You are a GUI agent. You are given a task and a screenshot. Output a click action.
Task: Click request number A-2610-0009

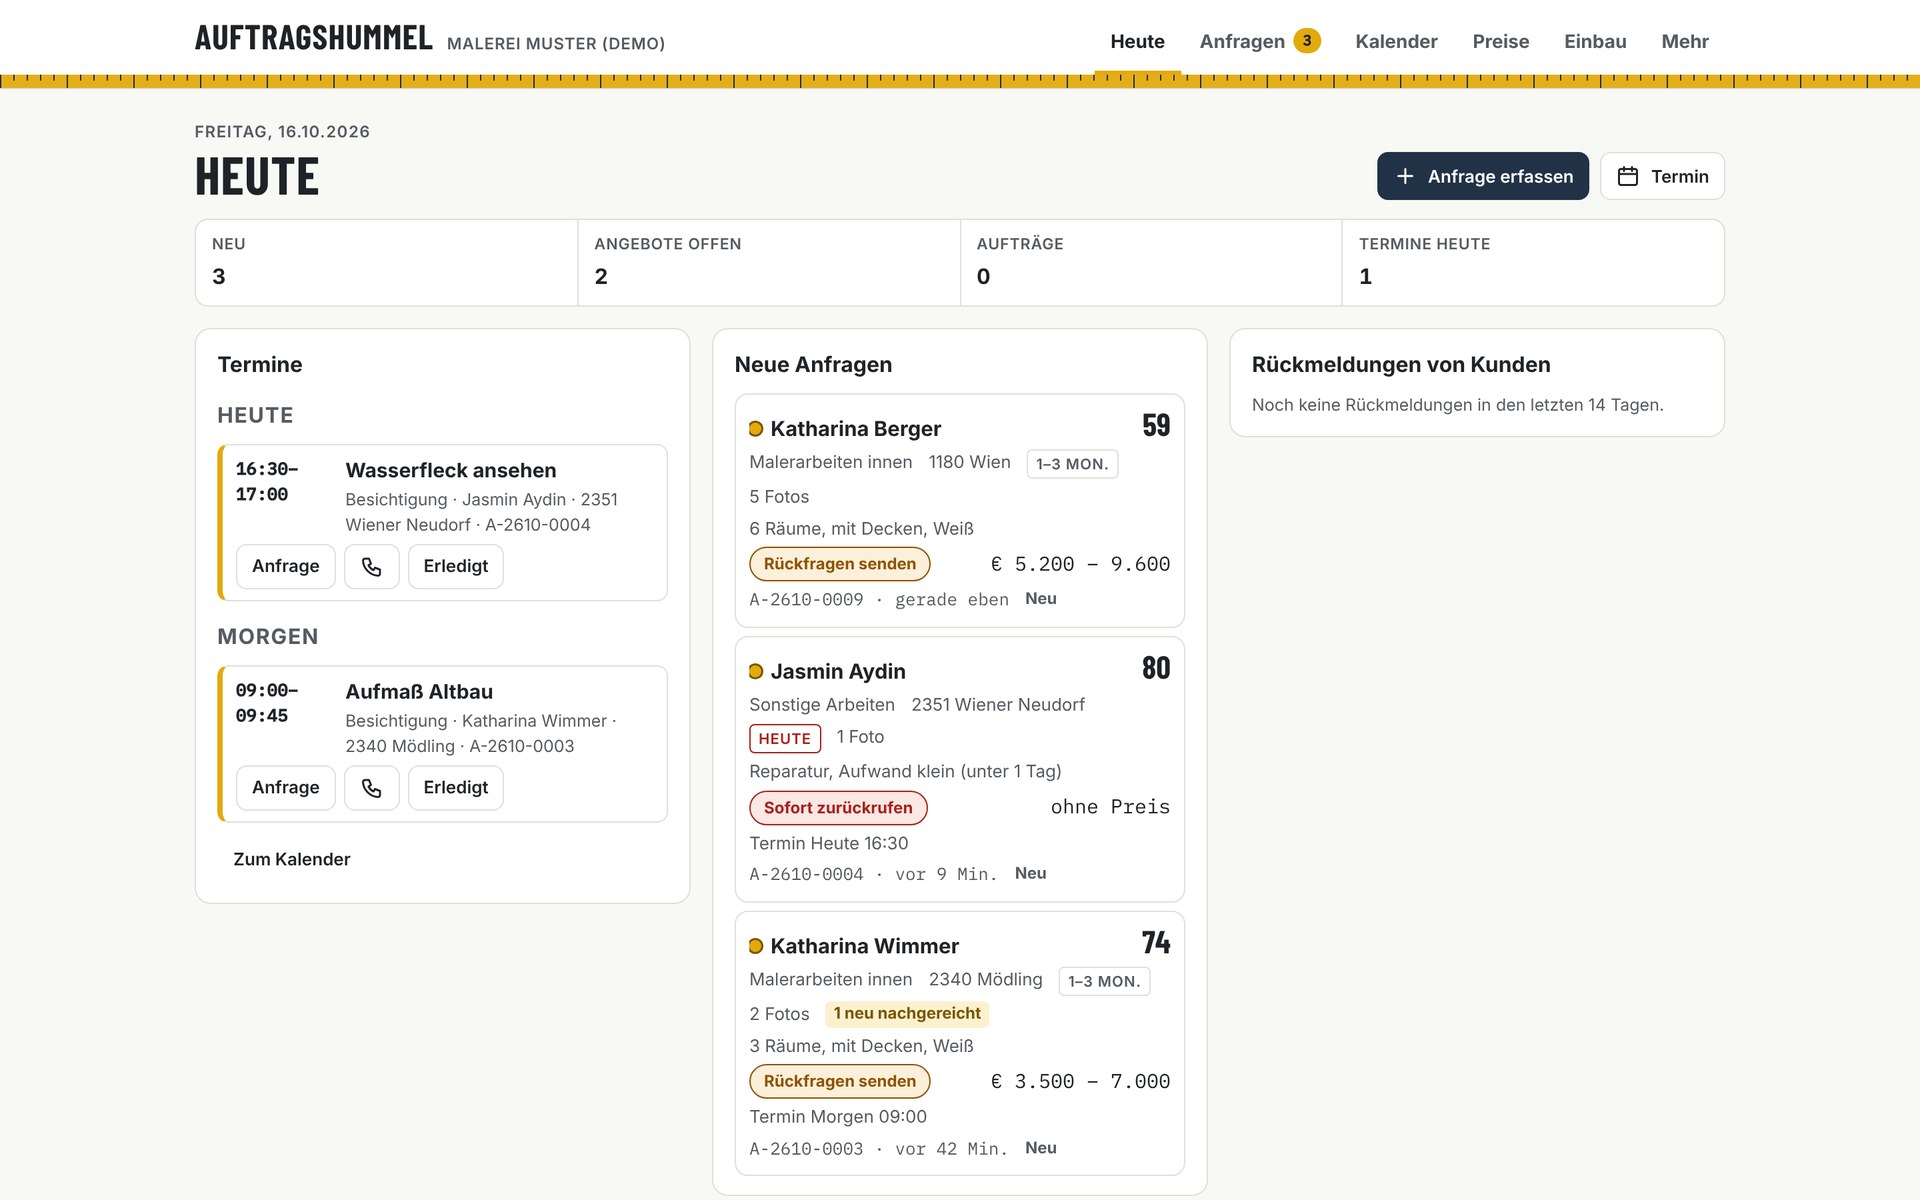pyautogui.click(x=806, y=600)
